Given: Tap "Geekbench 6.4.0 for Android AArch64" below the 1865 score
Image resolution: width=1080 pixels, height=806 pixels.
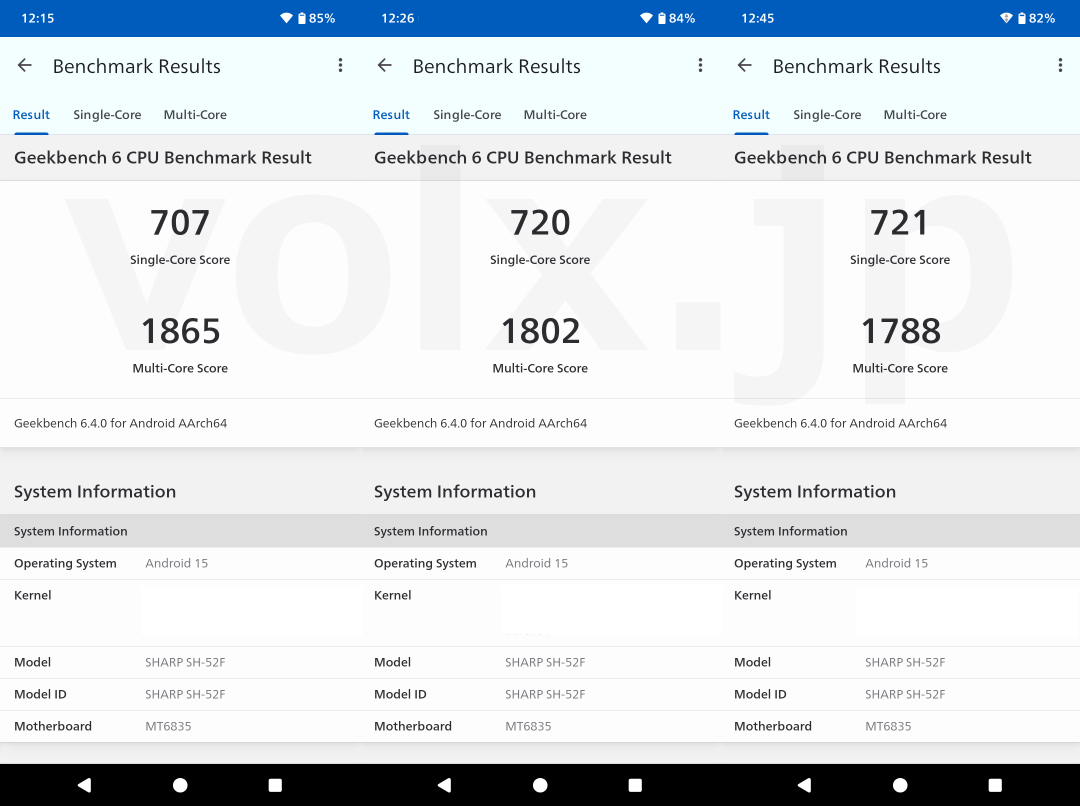Looking at the screenshot, I should click(121, 423).
